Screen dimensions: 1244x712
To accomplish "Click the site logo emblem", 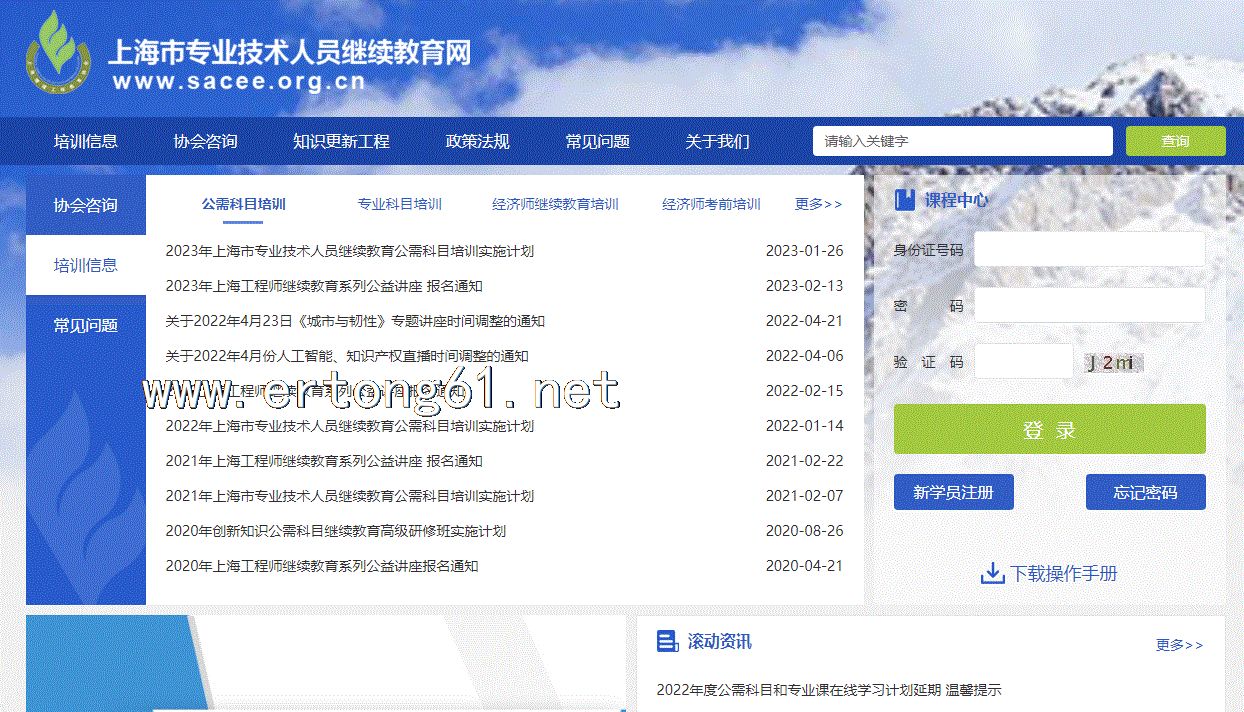I will click(58, 55).
